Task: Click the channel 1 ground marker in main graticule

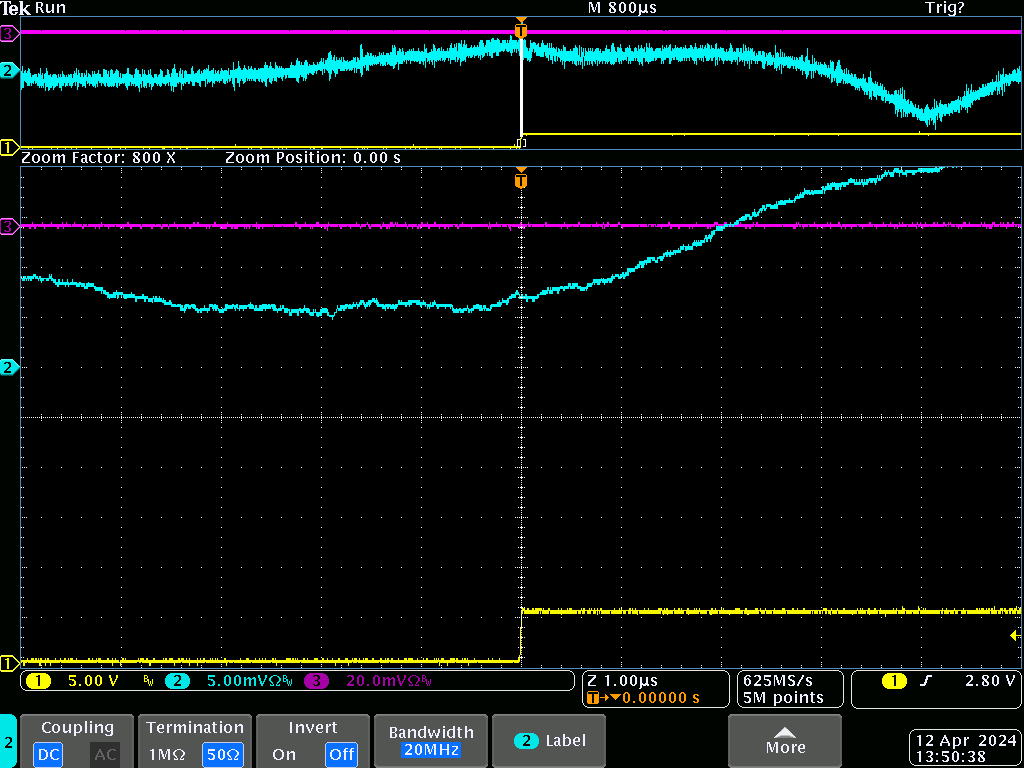Action: coord(8,663)
